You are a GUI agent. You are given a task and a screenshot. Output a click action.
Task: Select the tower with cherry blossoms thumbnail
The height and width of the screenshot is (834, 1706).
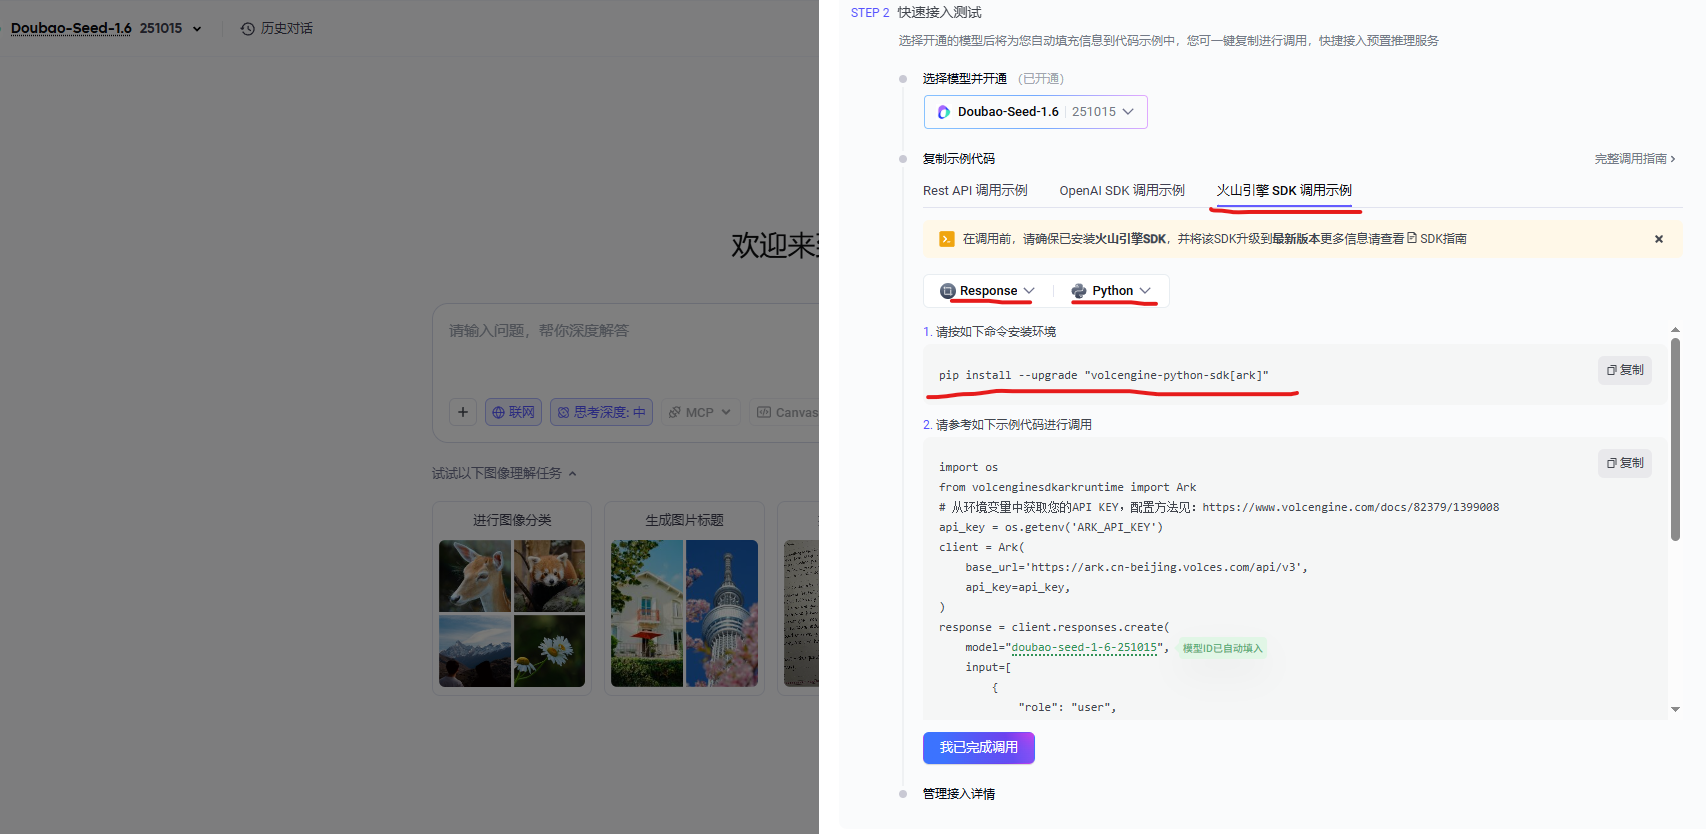(722, 613)
